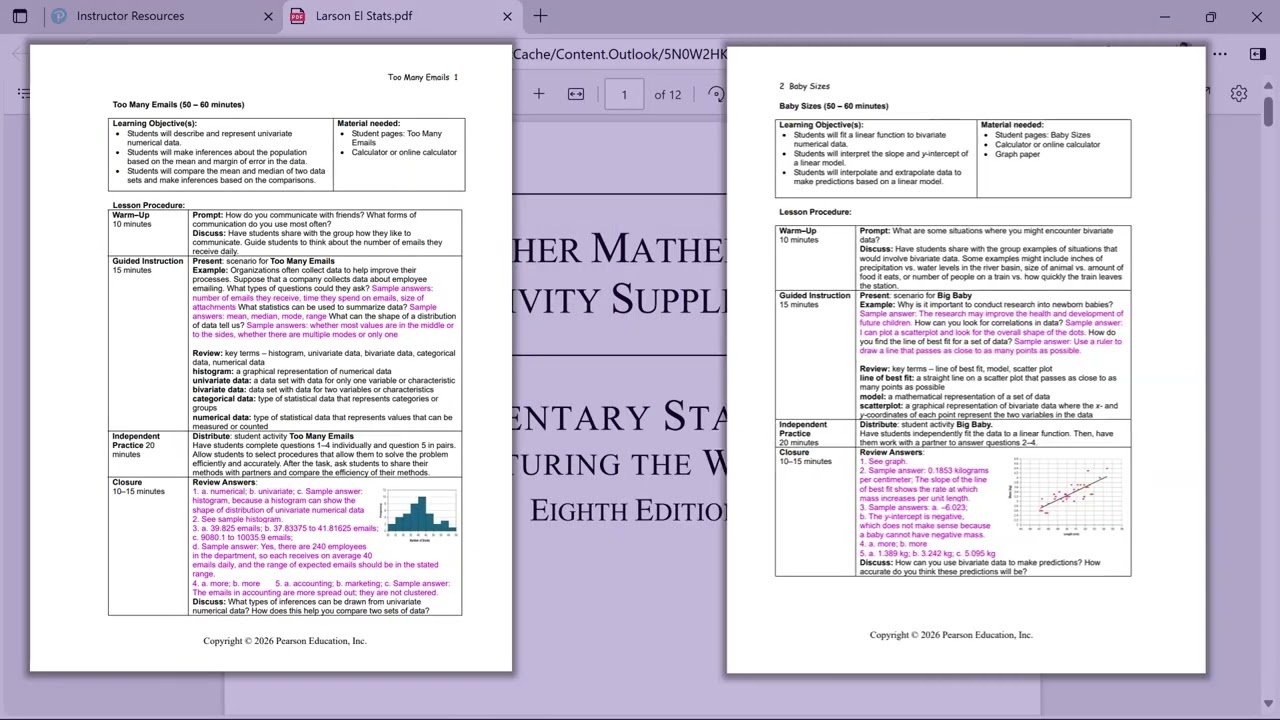Click "2 Baby Sizes" page header

[x=804, y=86]
